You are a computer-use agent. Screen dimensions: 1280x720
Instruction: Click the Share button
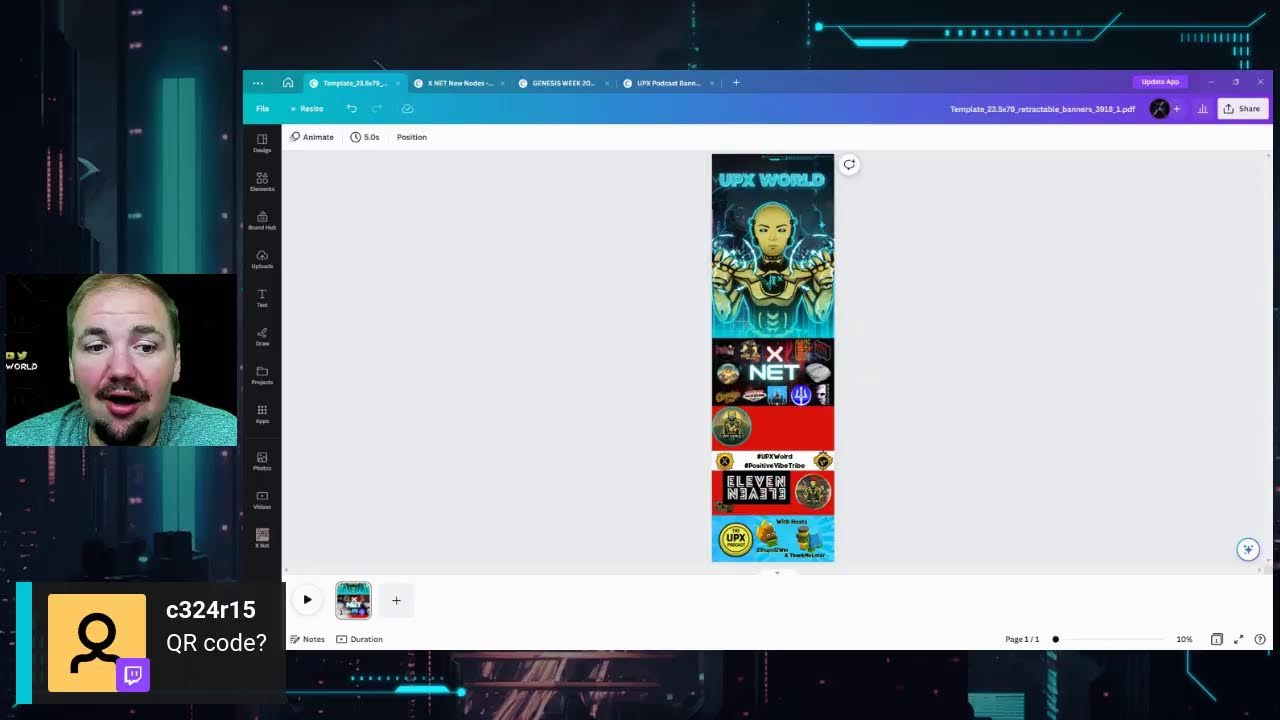(1242, 109)
